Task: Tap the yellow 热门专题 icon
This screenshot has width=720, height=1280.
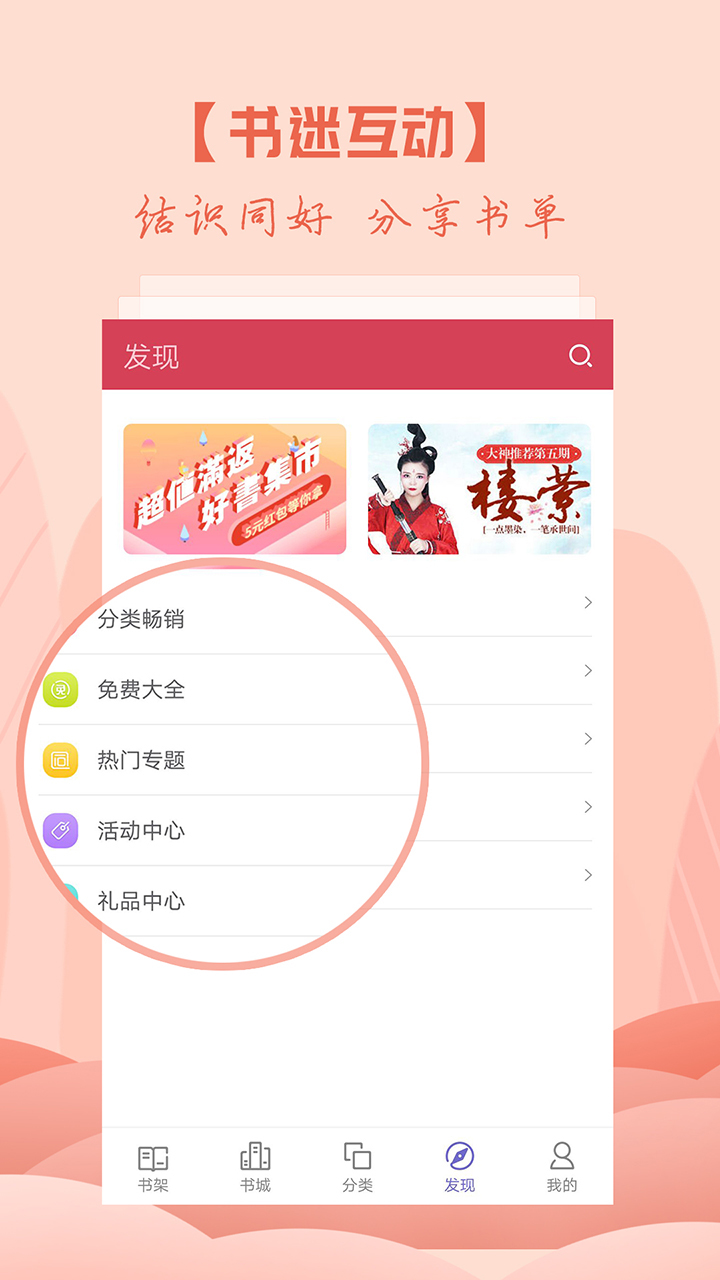Action: (60, 760)
